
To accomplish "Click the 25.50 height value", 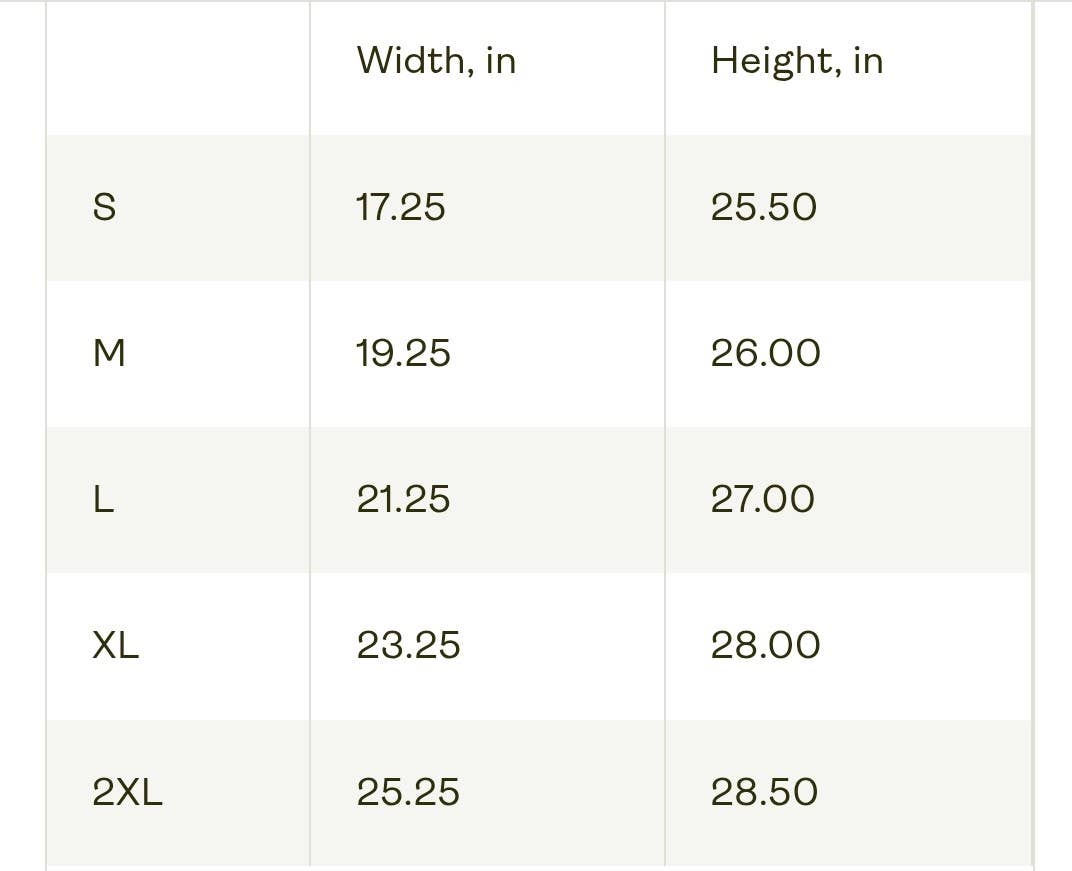I will (764, 207).
